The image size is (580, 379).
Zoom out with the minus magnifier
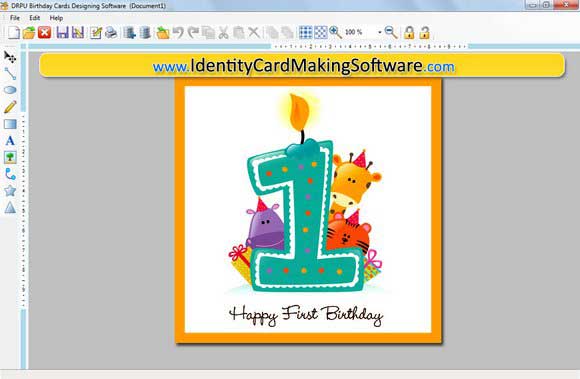[391, 33]
